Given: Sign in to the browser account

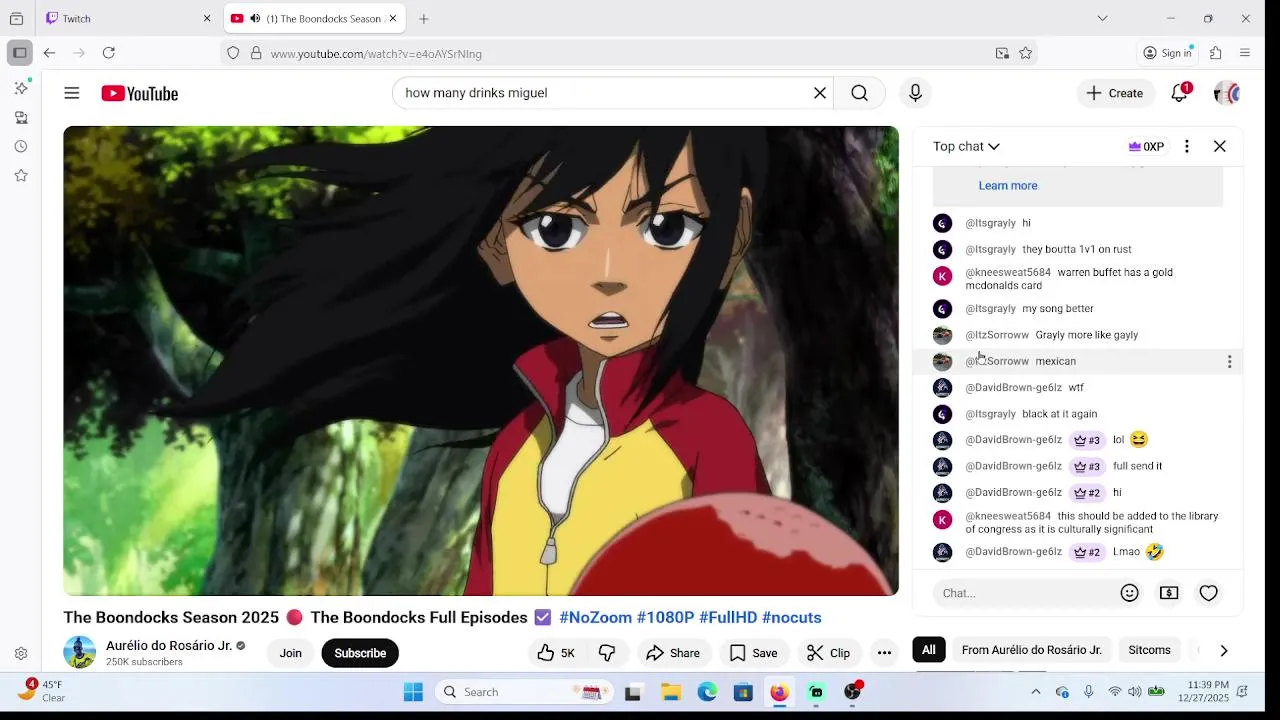Looking at the screenshot, I should click(1168, 53).
